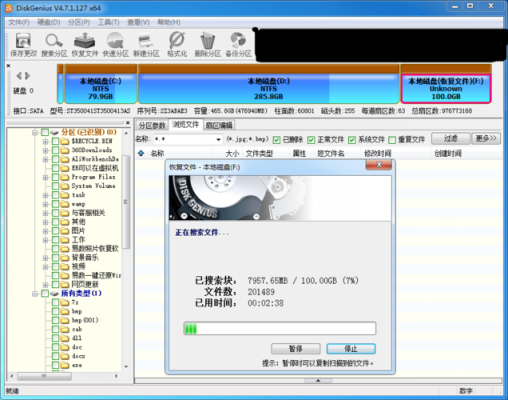Collapse the 分区(已识别) tree node
The image size is (508, 400).
coord(35,133)
